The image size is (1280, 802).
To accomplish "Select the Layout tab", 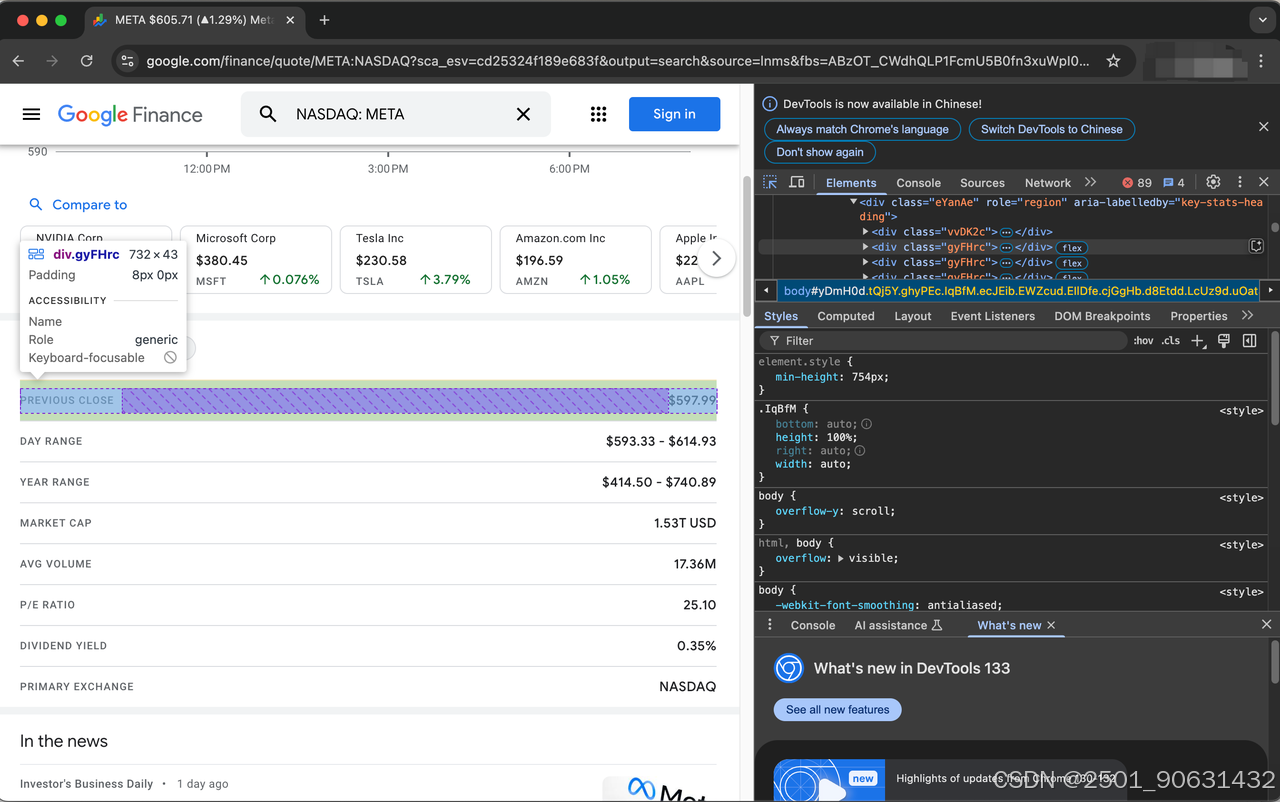I will (x=912, y=316).
